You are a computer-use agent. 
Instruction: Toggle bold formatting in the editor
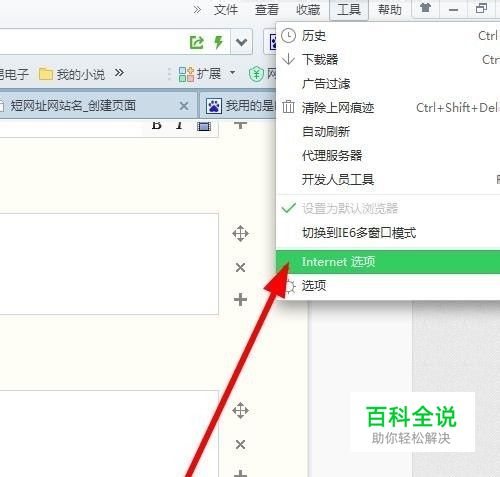(x=156, y=125)
